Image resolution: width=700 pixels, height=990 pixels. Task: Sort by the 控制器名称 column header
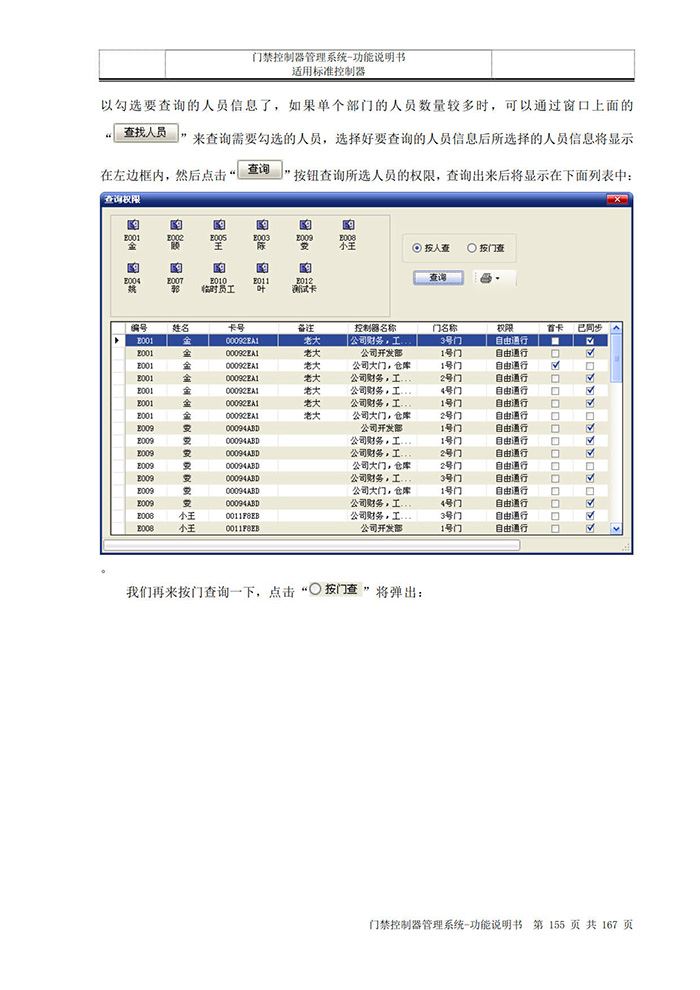[x=376, y=328]
